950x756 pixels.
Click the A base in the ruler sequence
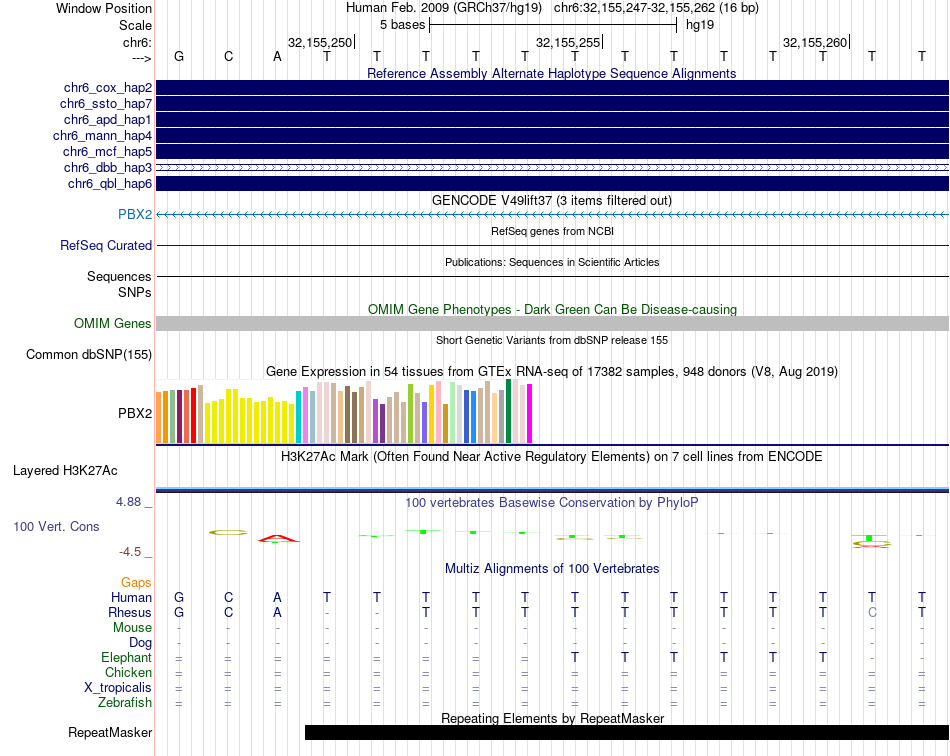[x=277, y=56]
